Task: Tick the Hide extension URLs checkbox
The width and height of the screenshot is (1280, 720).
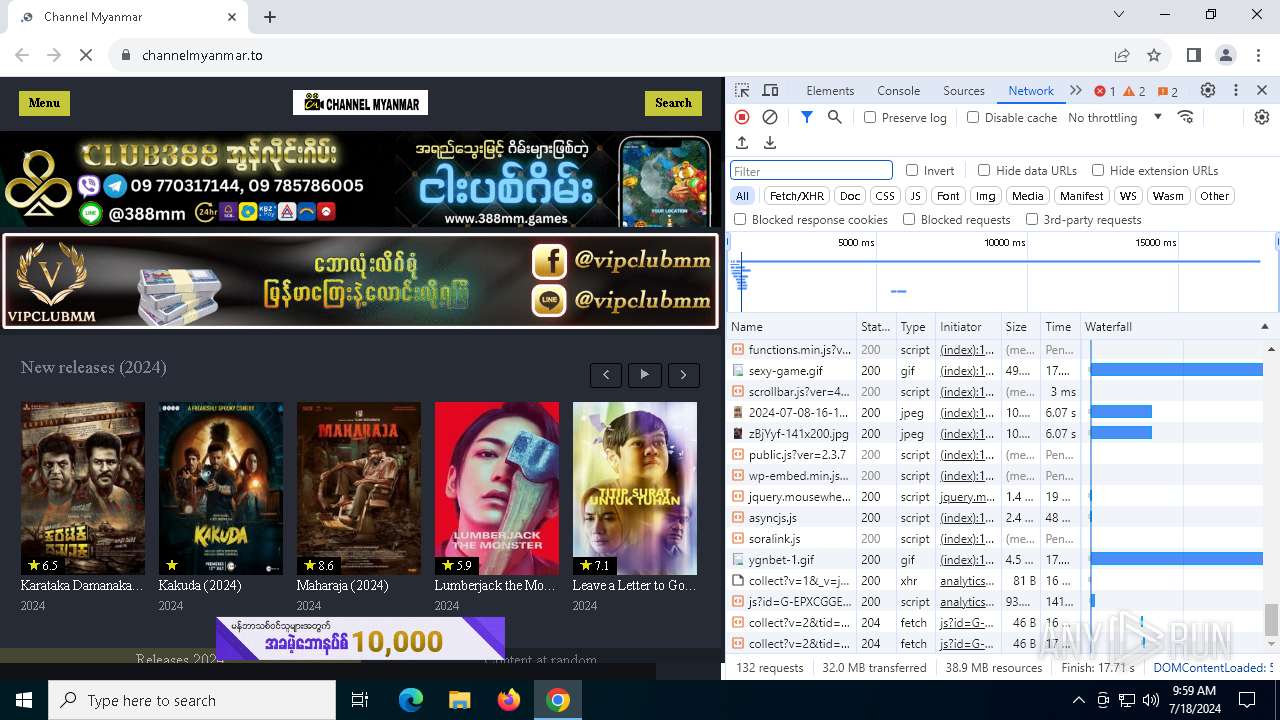Action: 1098,170
